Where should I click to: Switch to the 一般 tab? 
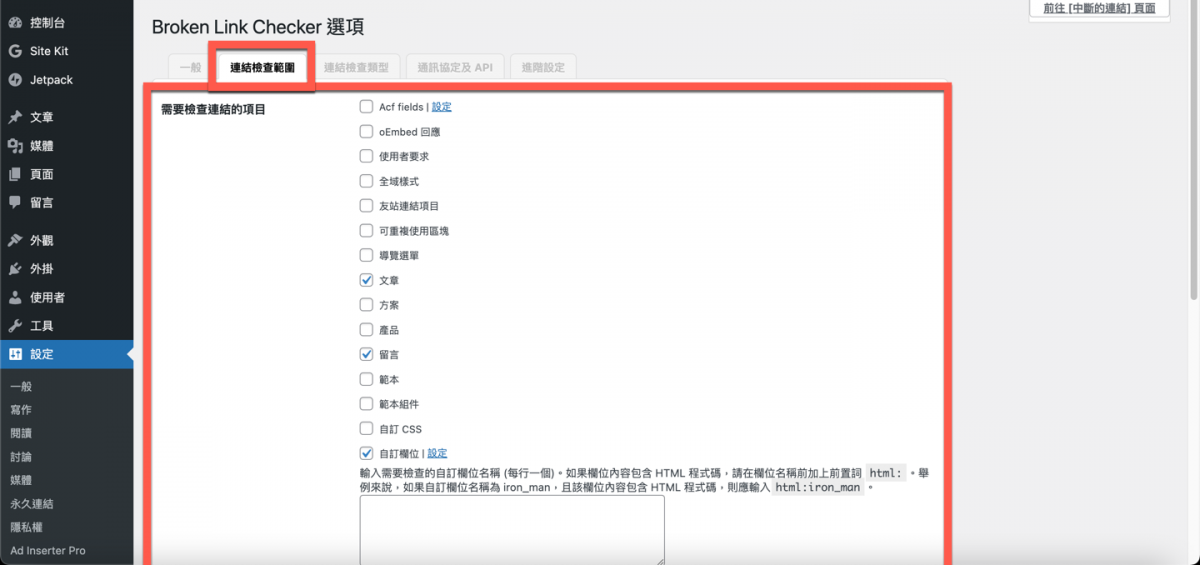coord(190,67)
